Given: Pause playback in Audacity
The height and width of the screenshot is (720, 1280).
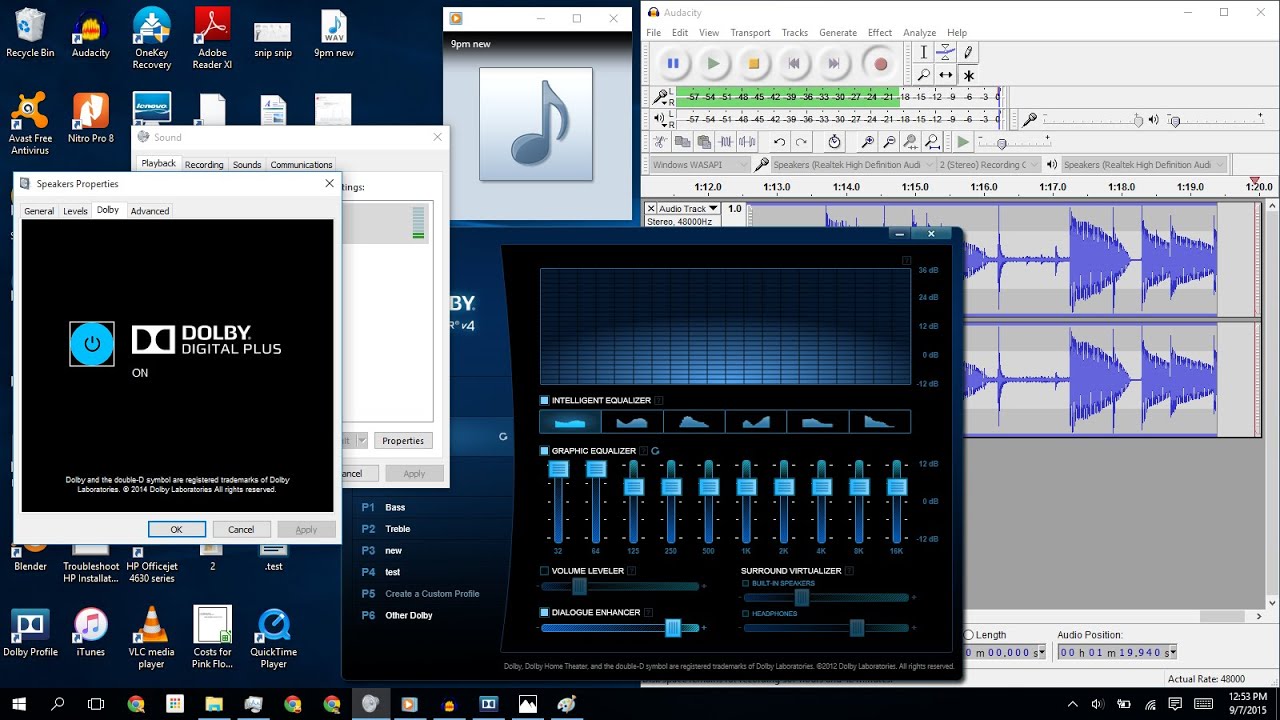Looking at the screenshot, I should point(673,63).
